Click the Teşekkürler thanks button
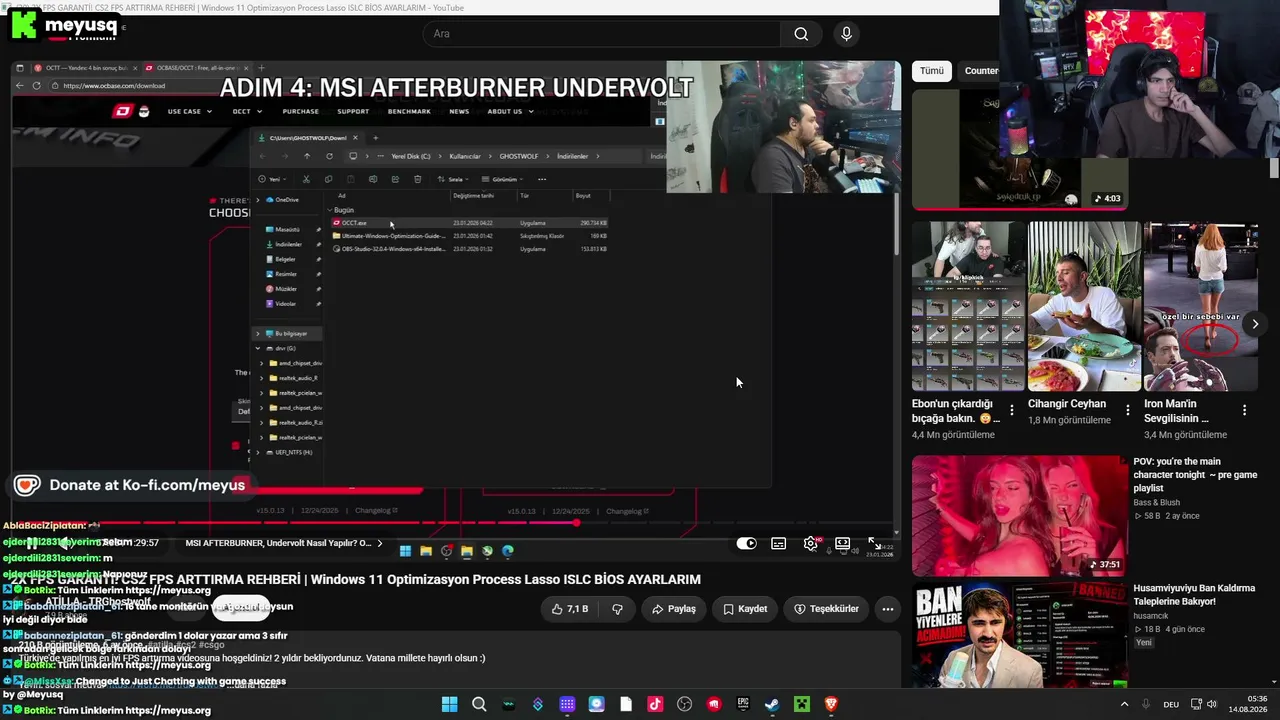Screen dimensions: 1280x720 [826, 609]
